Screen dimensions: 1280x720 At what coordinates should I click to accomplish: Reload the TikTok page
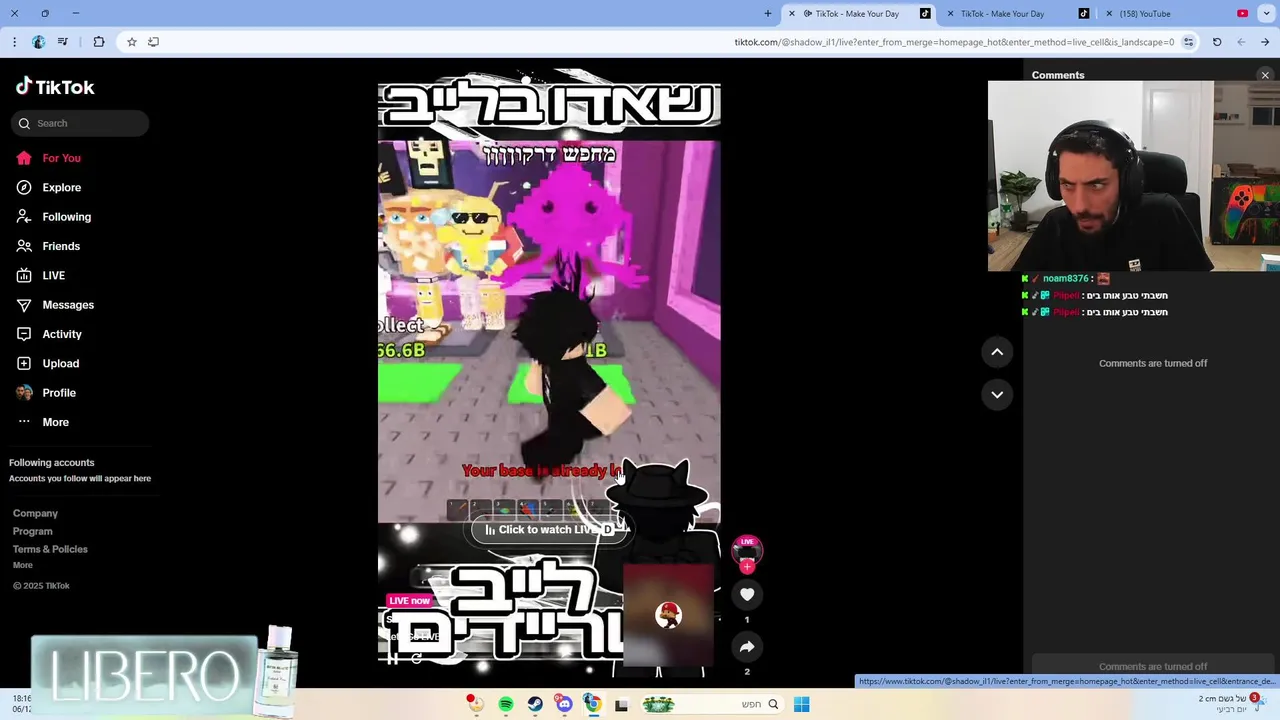[1217, 42]
